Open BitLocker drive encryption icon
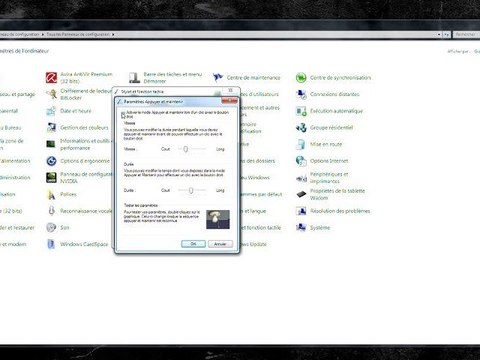This screenshot has height=360, width=480. [x=51, y=94]
